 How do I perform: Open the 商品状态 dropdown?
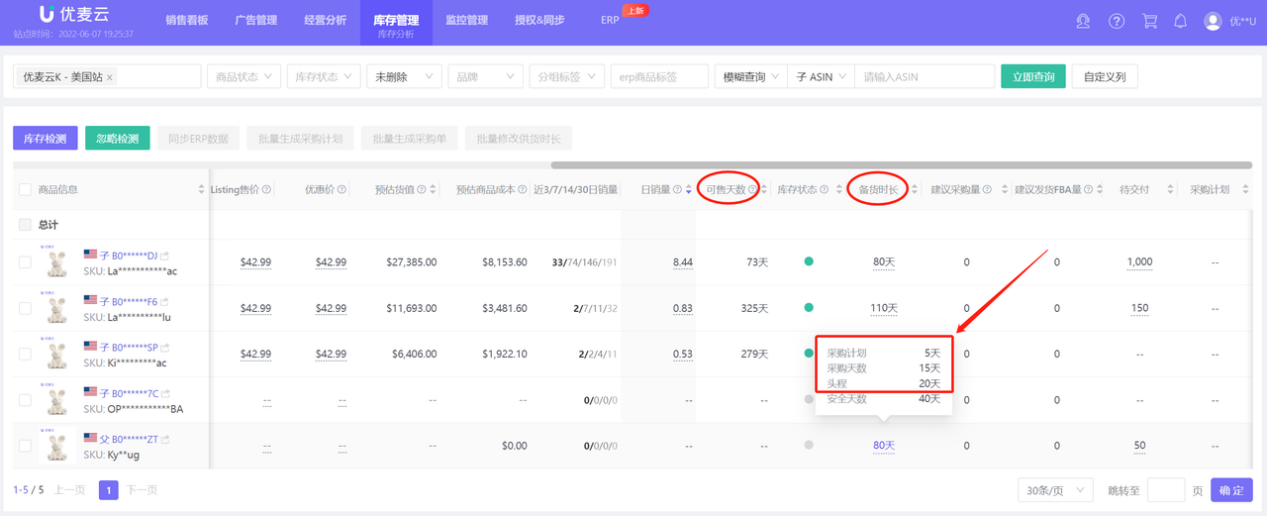243,77
